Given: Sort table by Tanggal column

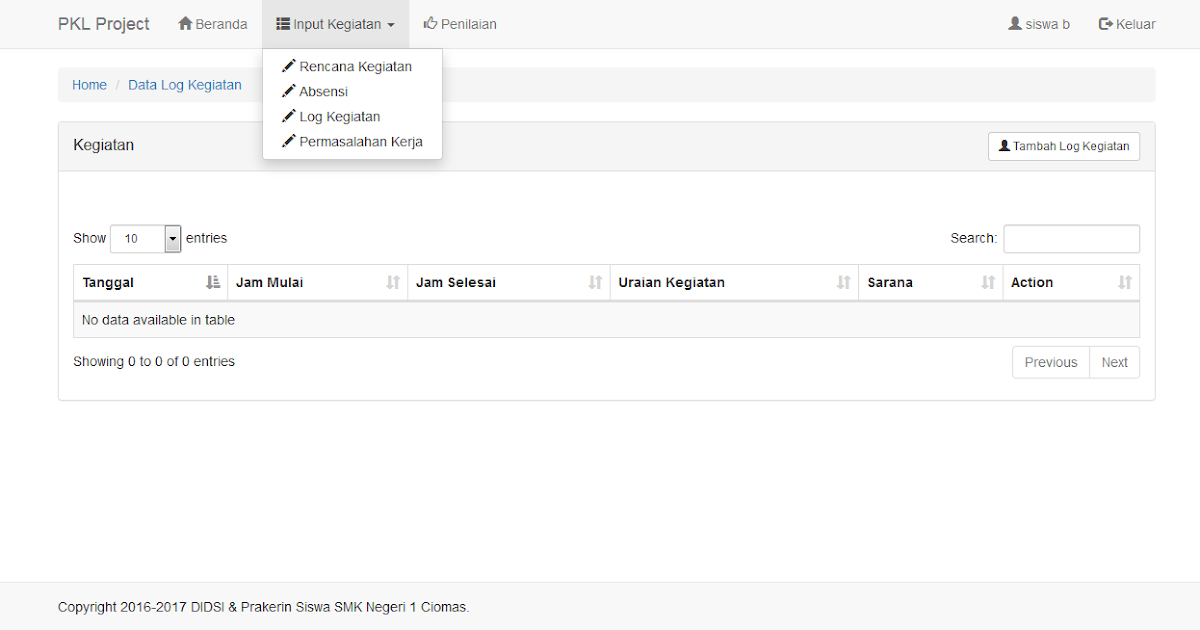Looking at the screenshot, I should pos(150,283).
